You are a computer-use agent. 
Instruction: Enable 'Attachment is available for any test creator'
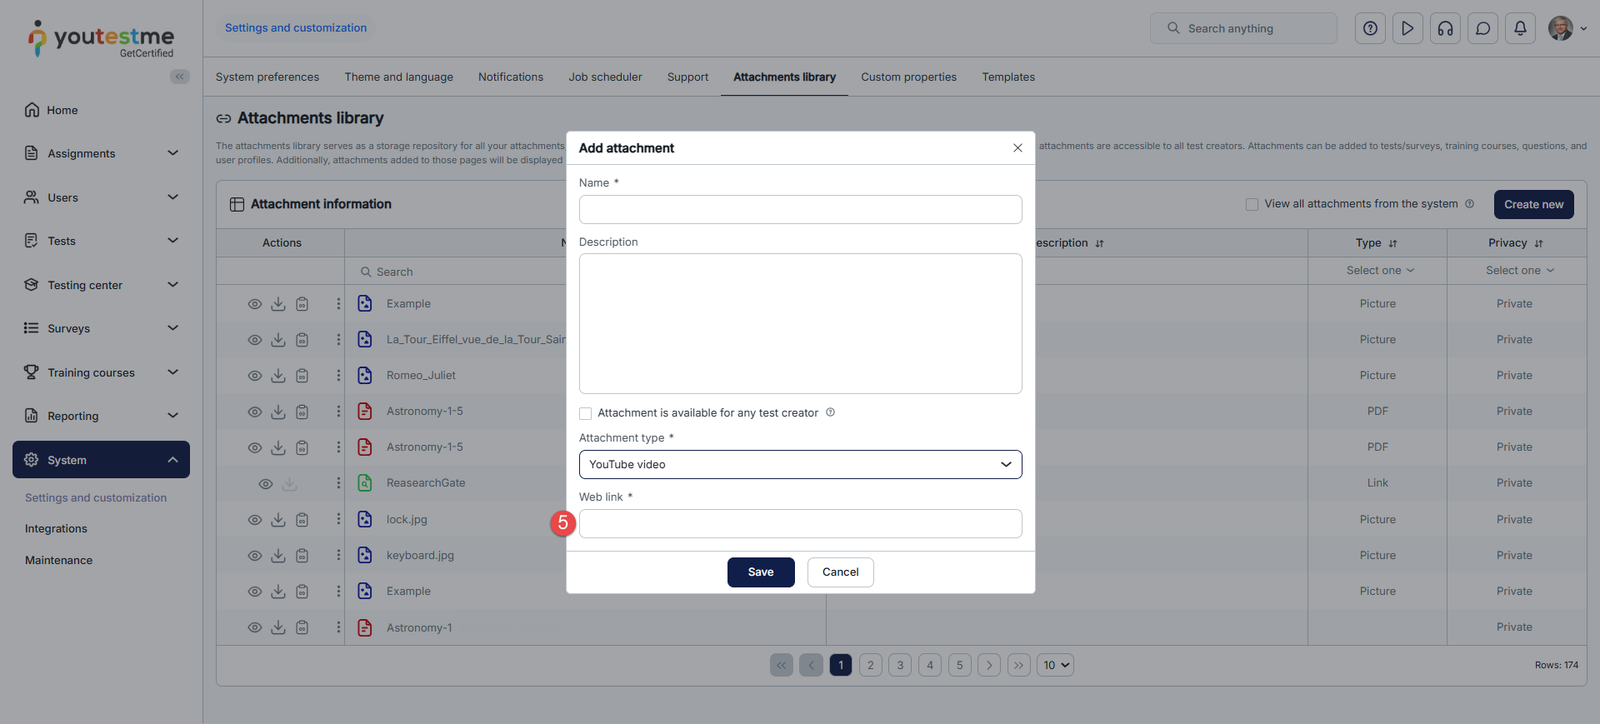click(x=586, y=413)
